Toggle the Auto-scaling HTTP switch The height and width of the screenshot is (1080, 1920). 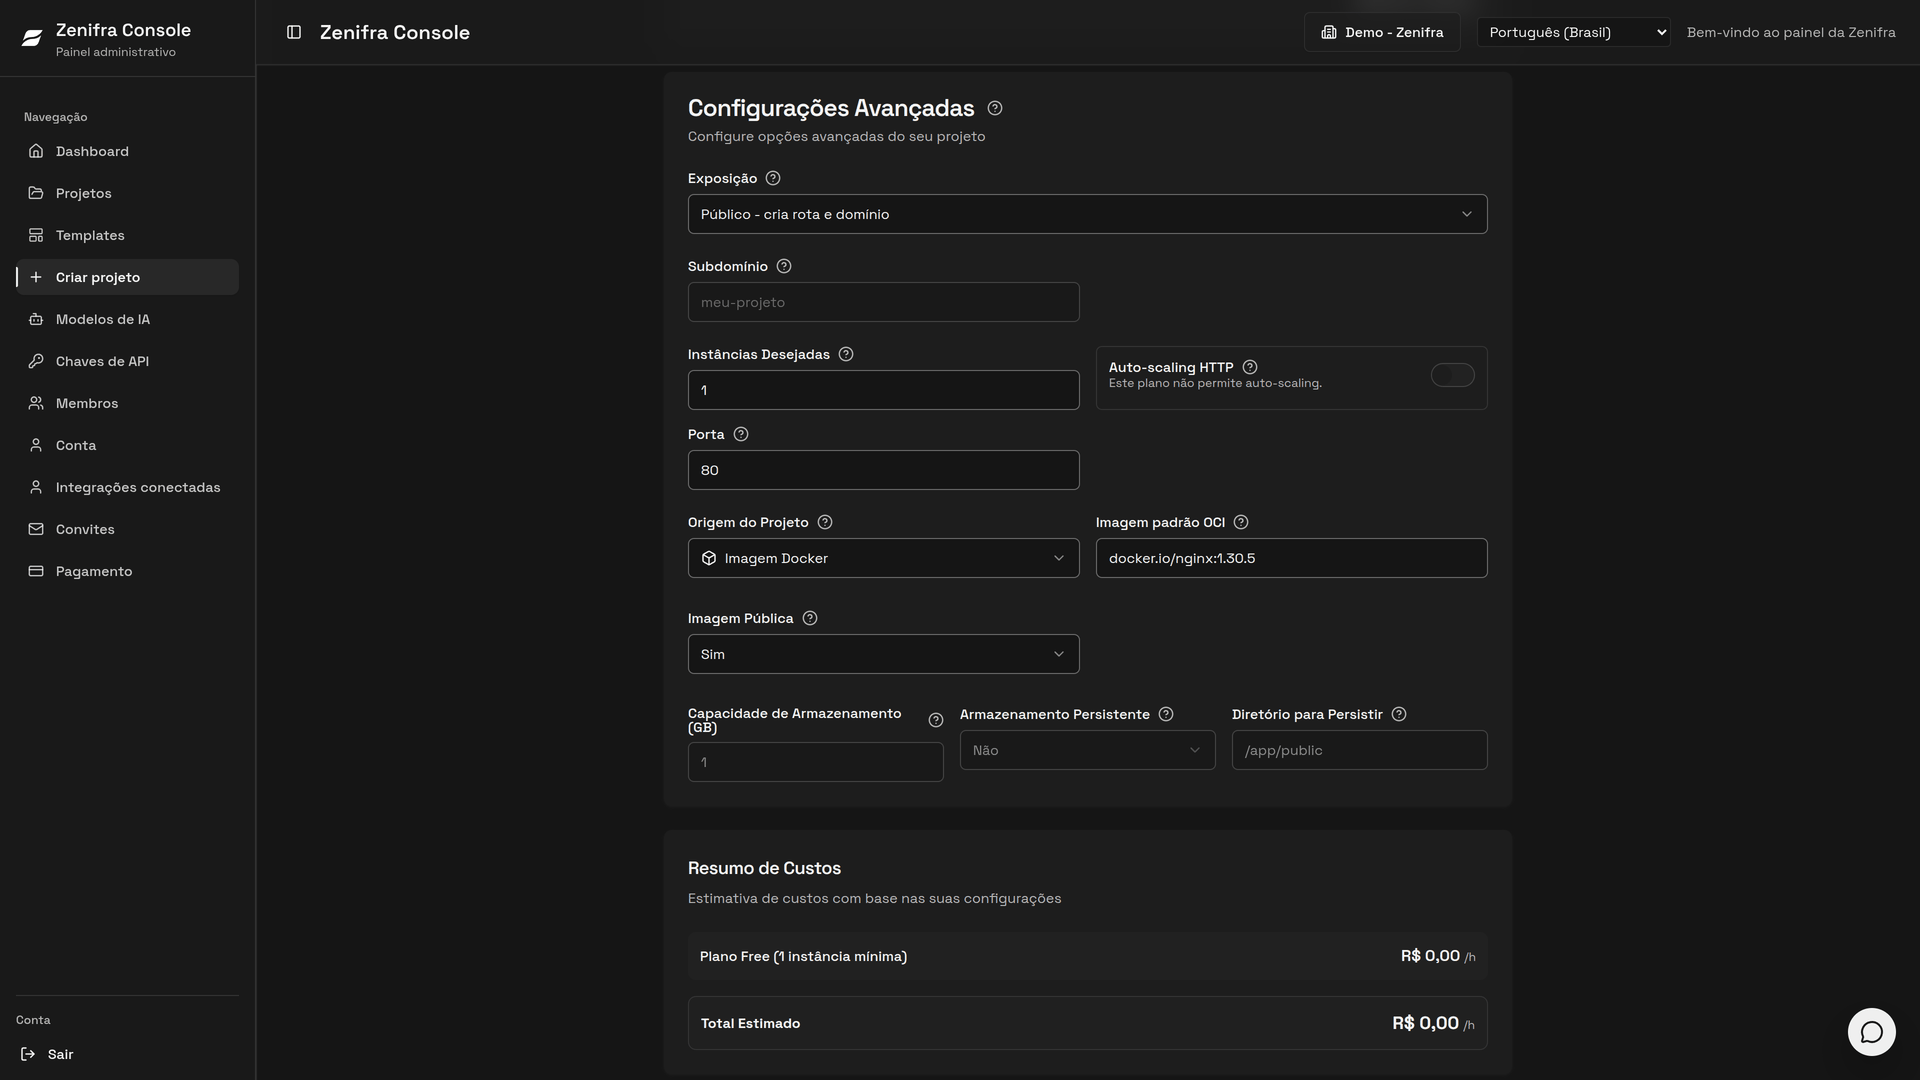click(x=1453, y=375)
